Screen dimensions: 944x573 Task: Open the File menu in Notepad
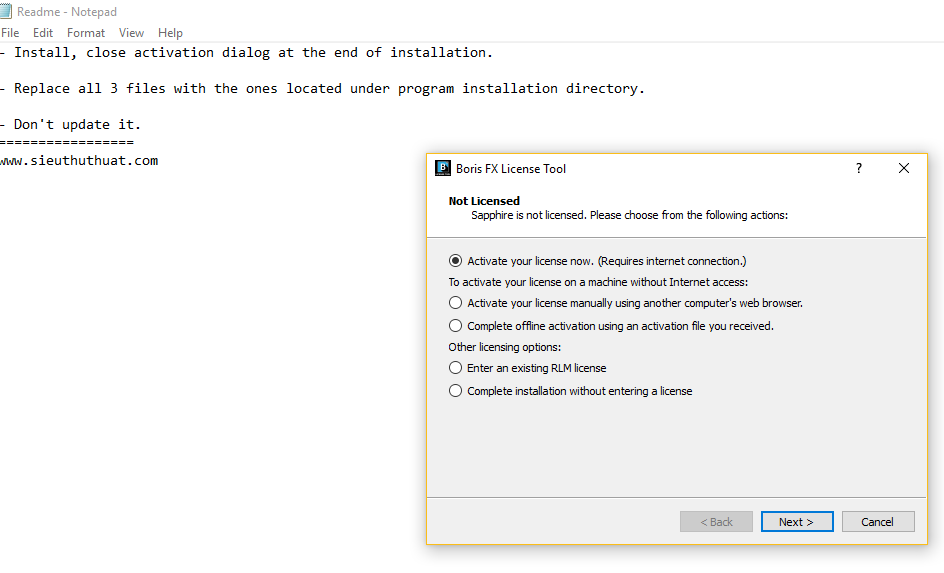[x=10, y=33]
